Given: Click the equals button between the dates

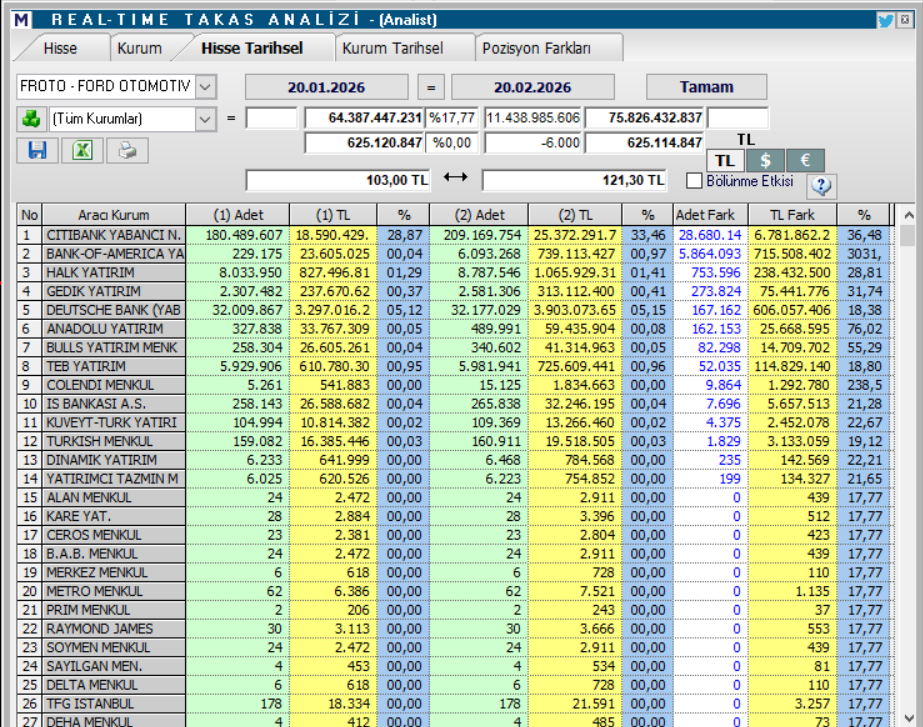Looking at the screenshot, I should 432,87.
